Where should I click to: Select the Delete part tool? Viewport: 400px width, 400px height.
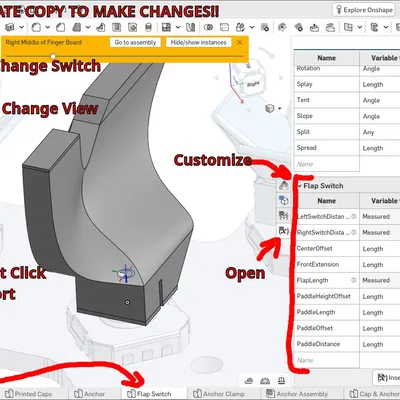click(x=265, y=27)
